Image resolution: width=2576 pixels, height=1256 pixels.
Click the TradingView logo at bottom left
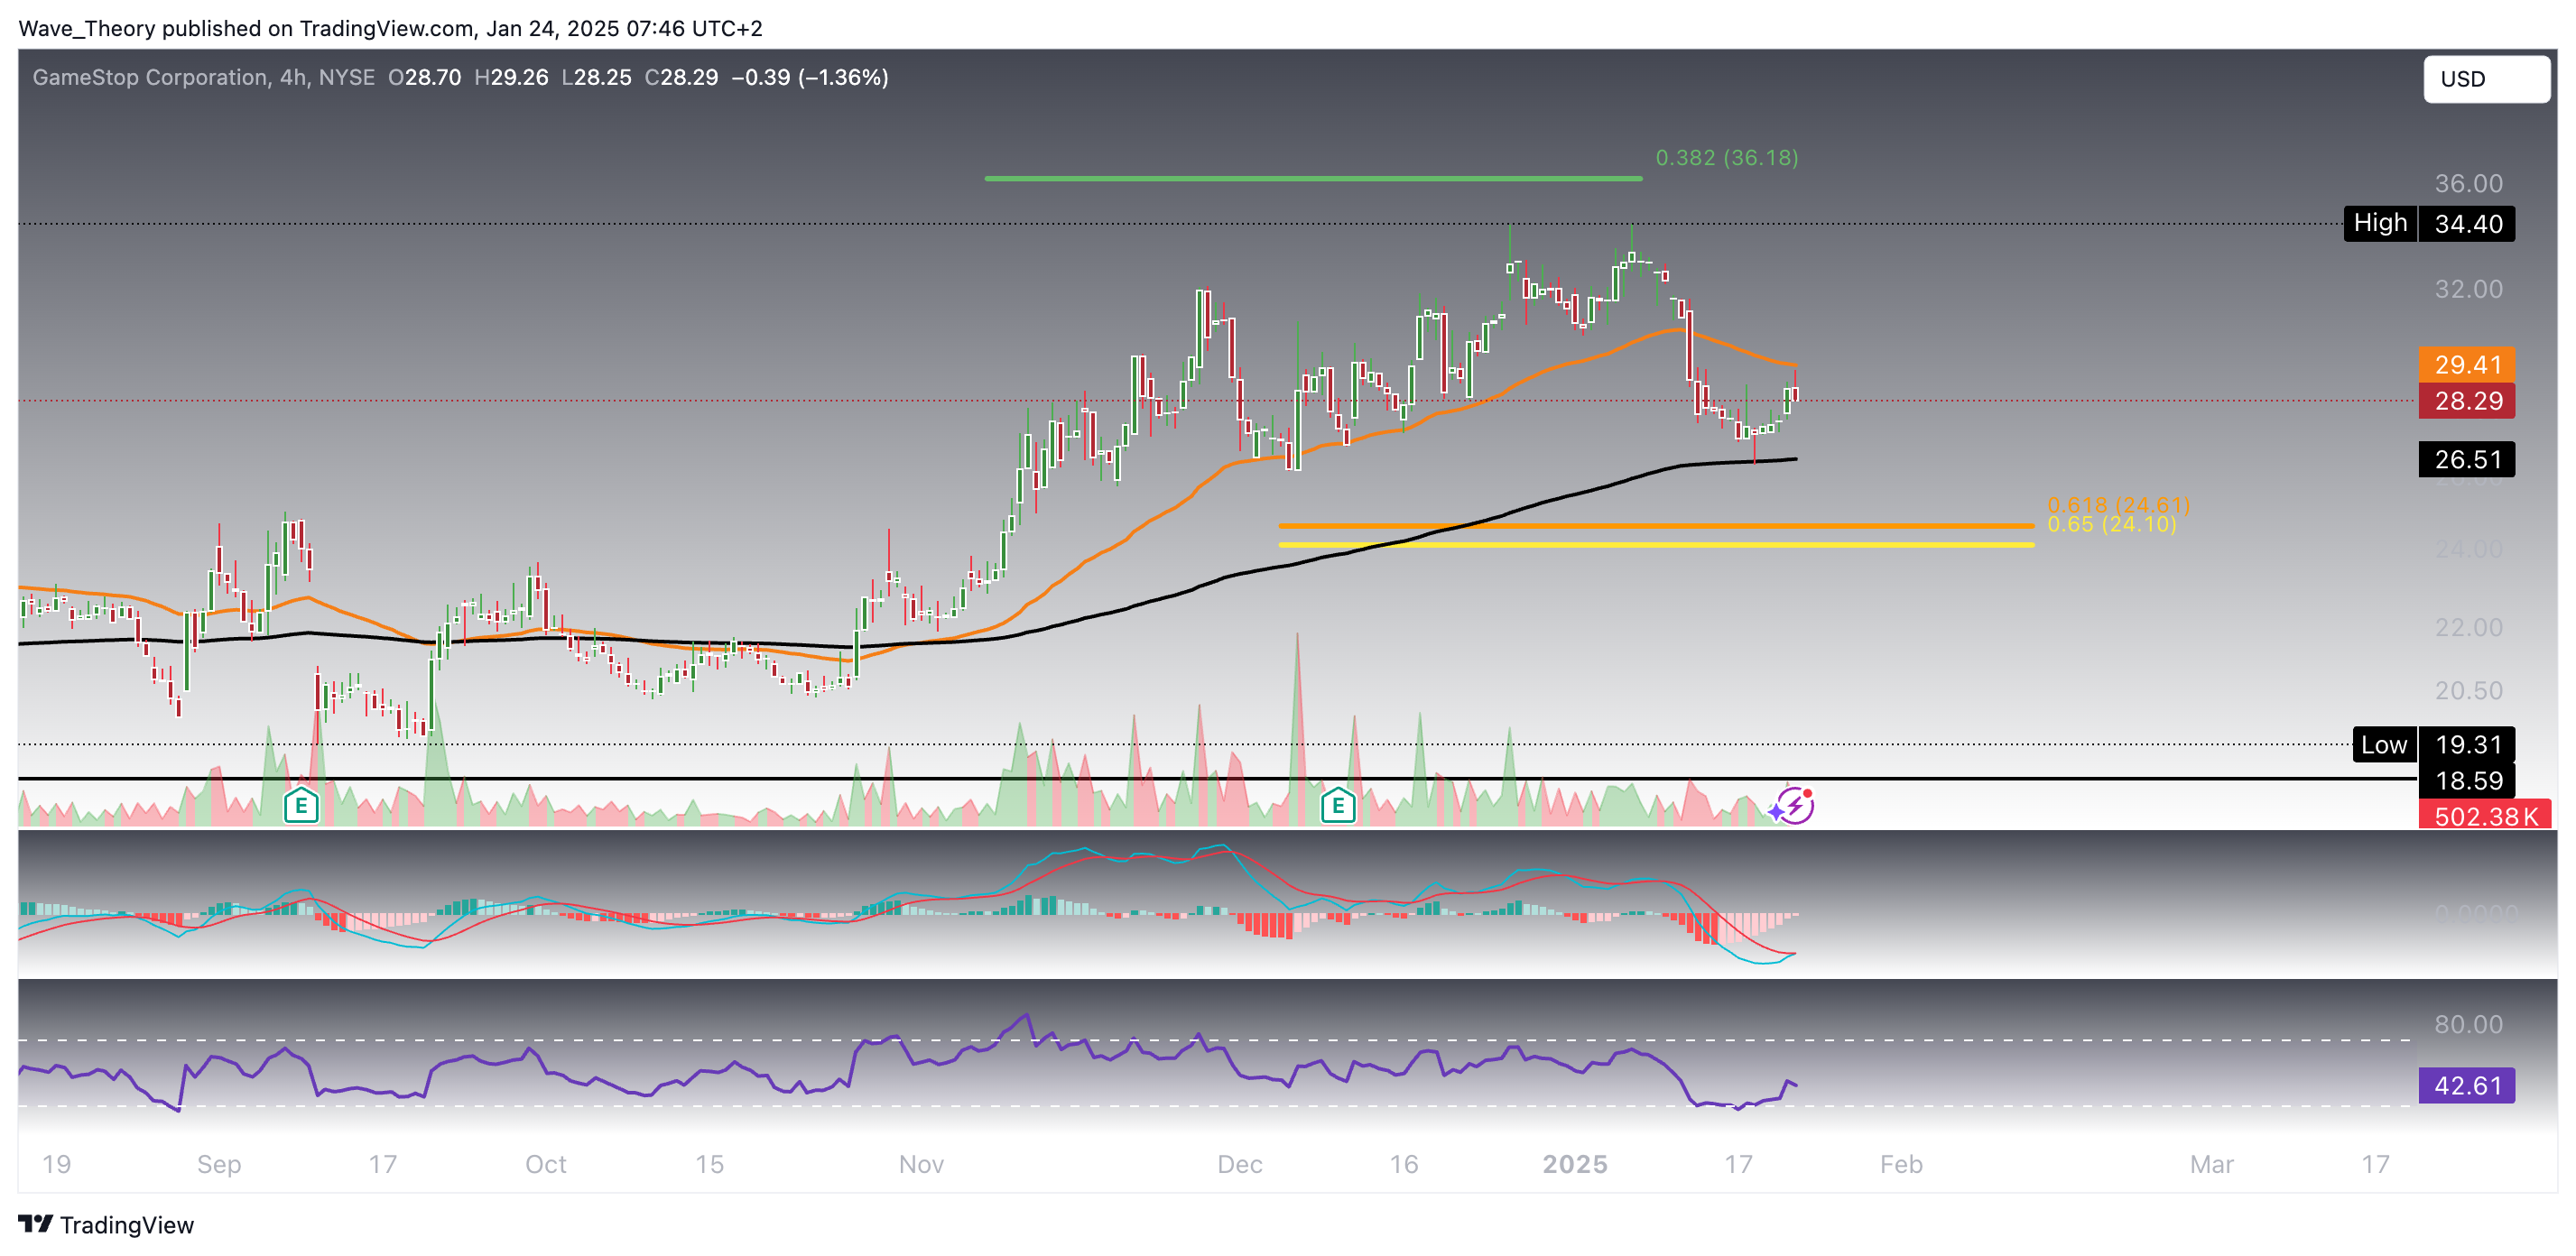106,1225
